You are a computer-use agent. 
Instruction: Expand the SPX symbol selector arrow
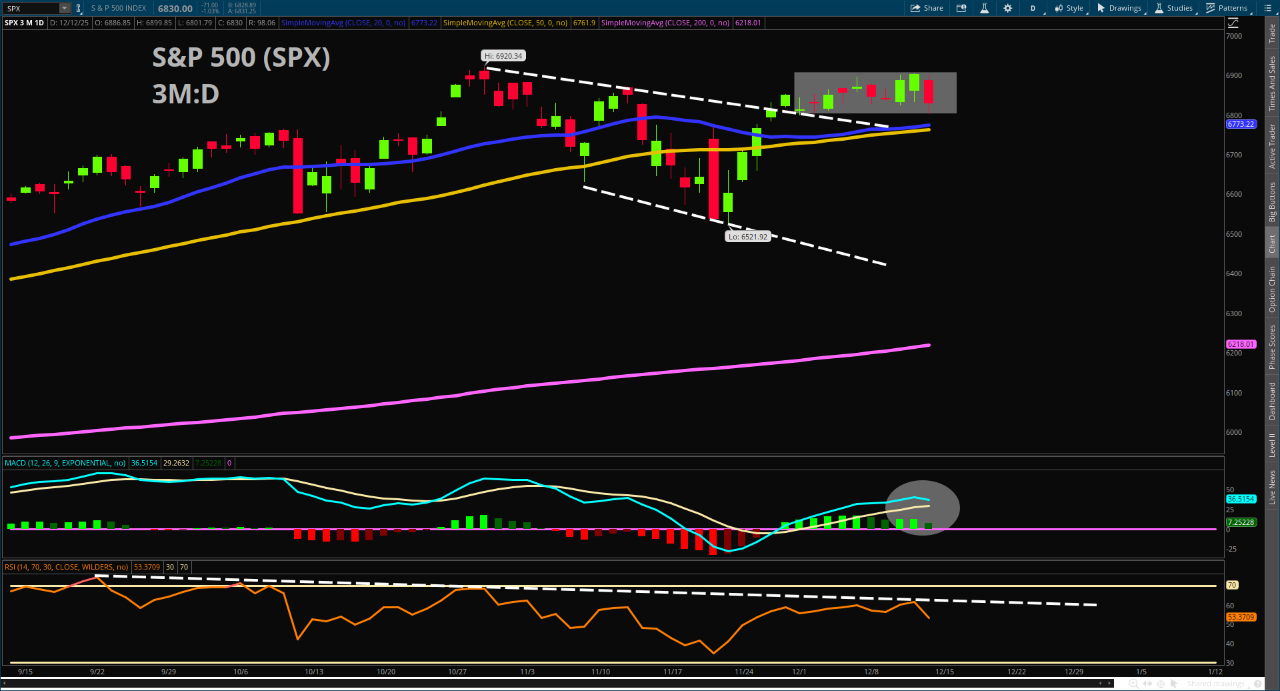pos(64,8)
